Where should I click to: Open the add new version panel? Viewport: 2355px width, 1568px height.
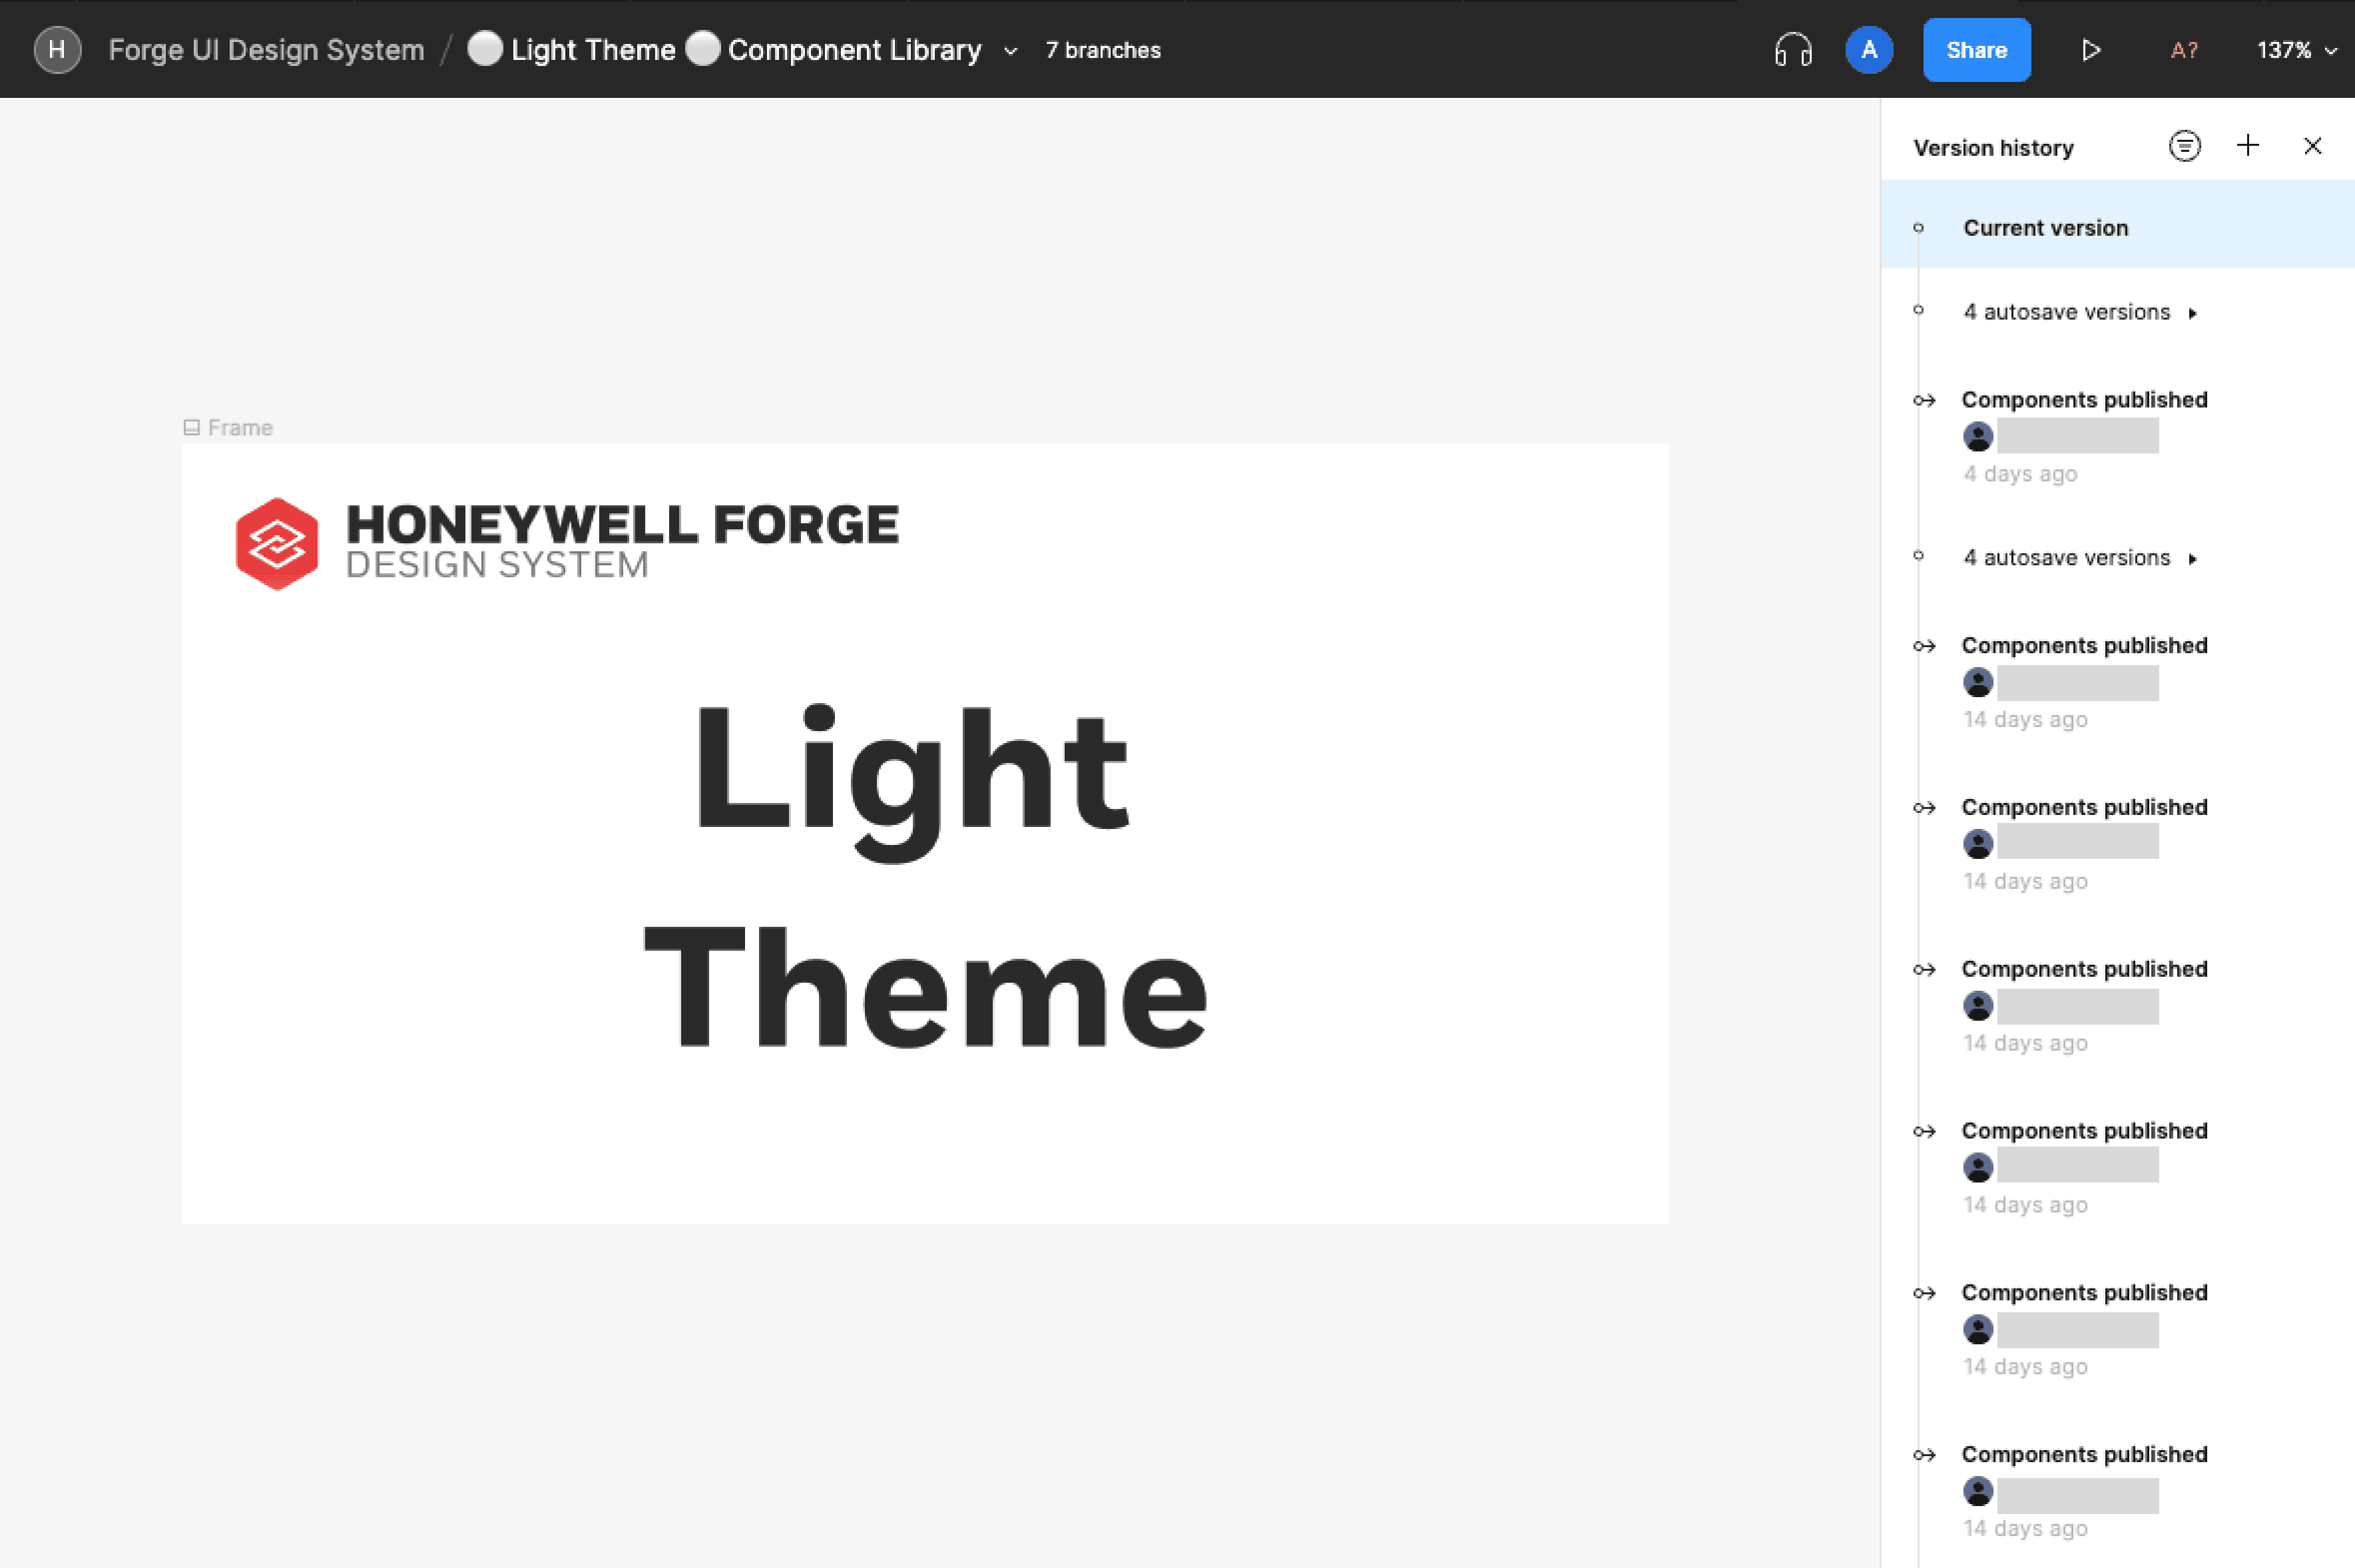point(2248,145)
